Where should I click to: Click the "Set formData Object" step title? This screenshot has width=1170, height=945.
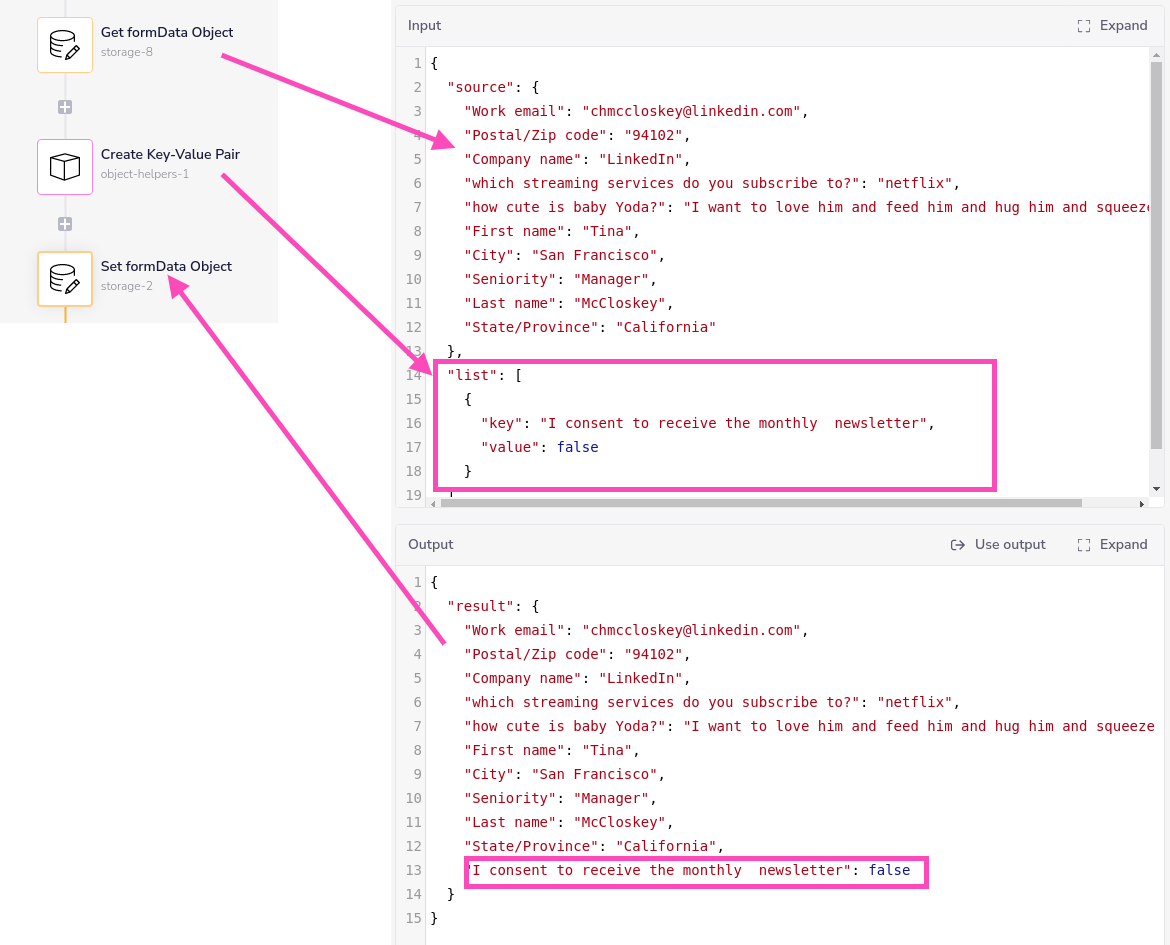coord(166,267)
